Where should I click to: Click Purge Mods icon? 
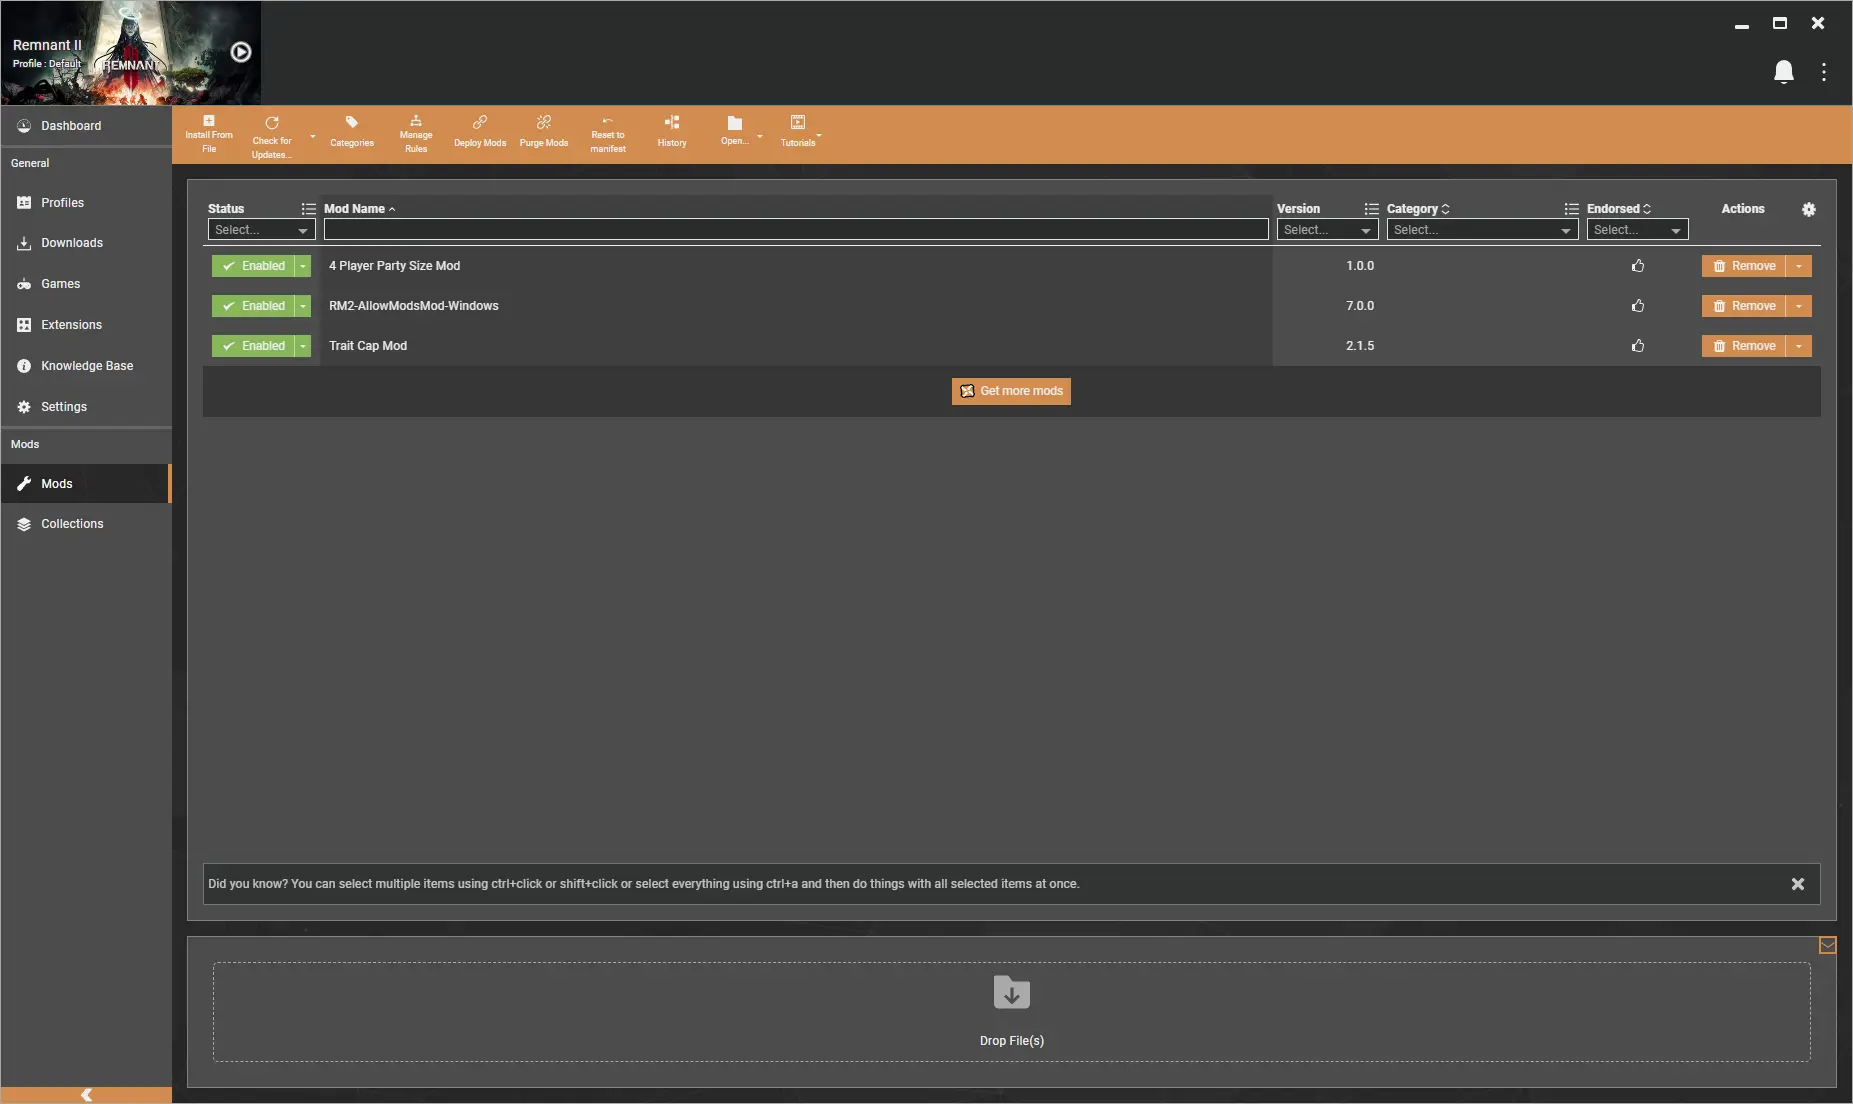[544, 132]
